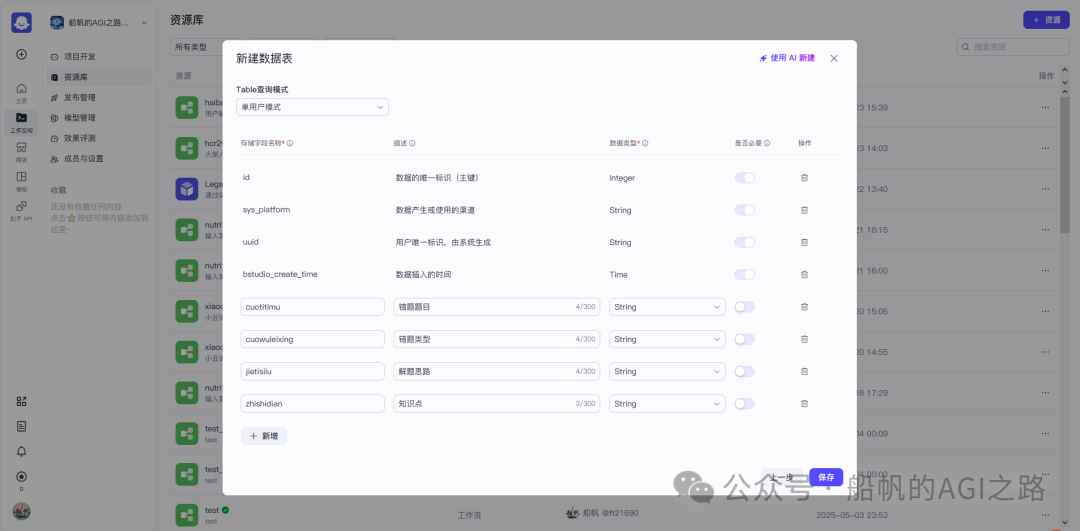The image size is (1080, 531).
Task: Click the jietisilu field name input
Action: click(313, 371)
